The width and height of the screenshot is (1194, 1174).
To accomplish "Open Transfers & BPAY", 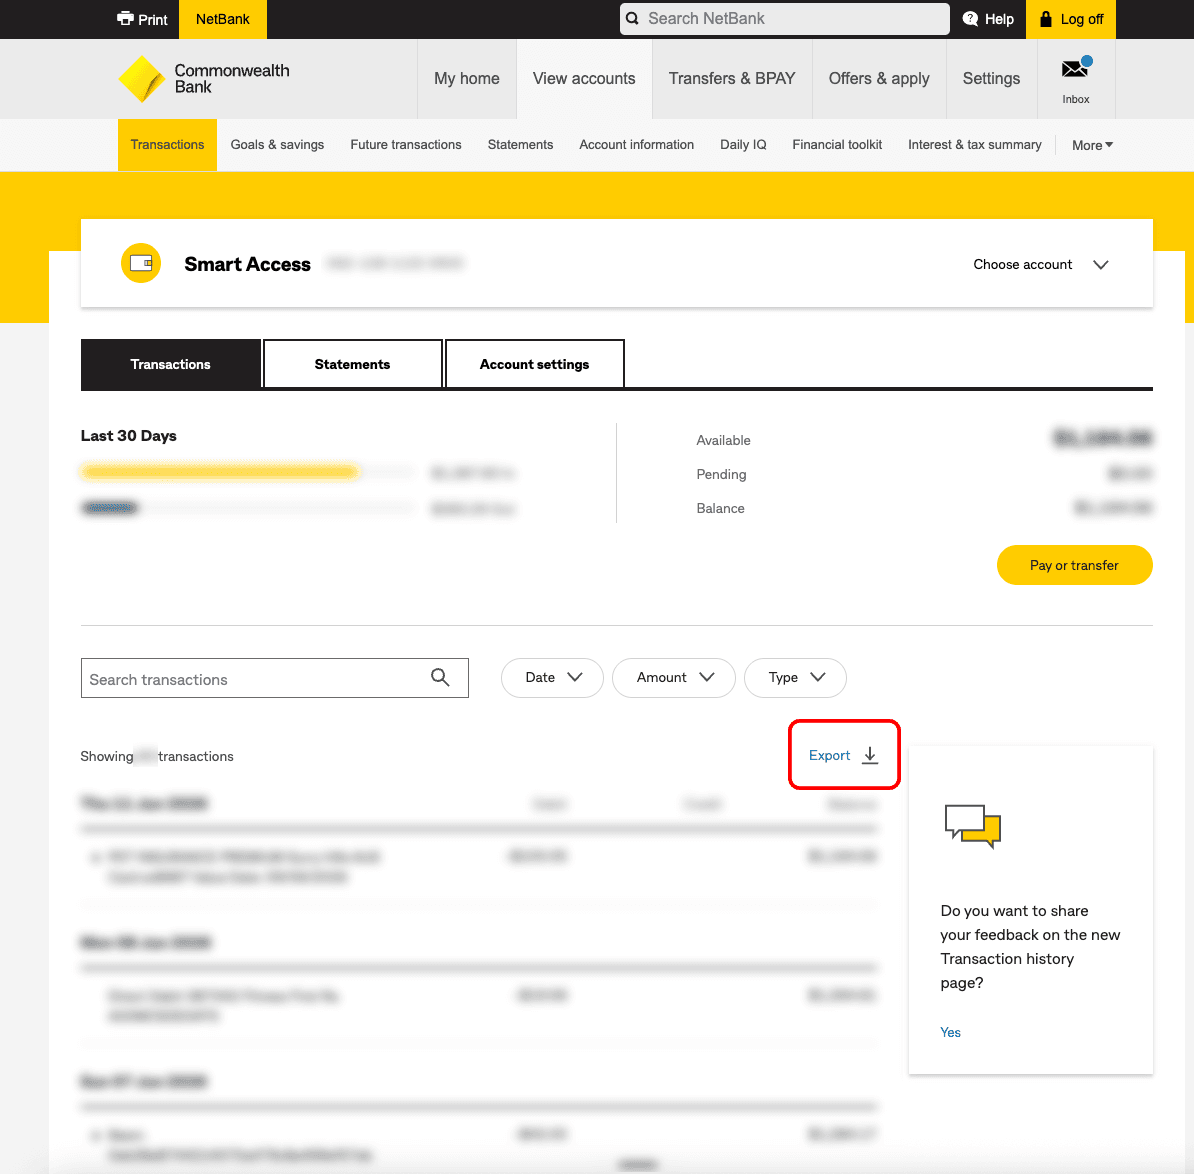I will pos(732,78).
